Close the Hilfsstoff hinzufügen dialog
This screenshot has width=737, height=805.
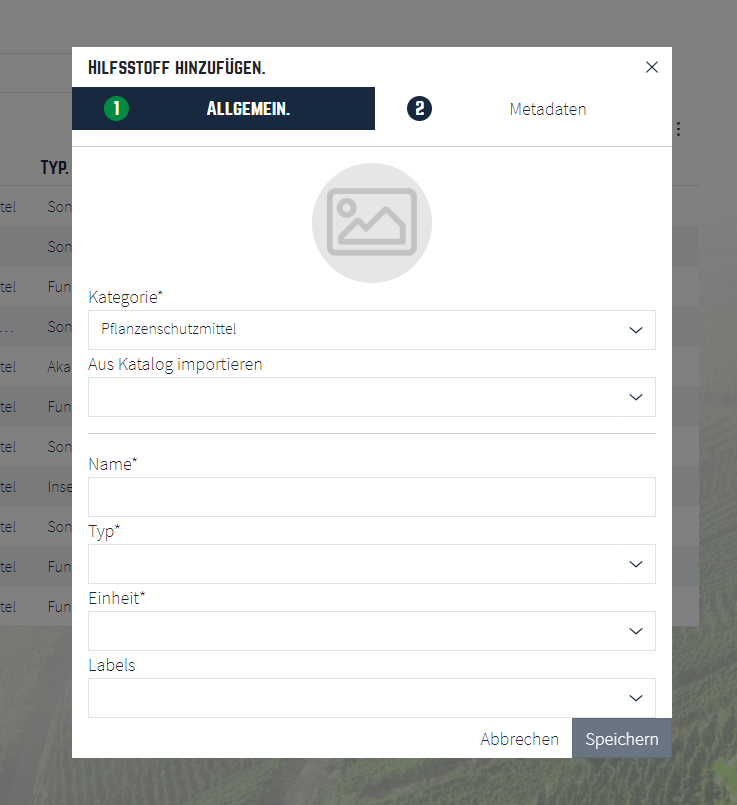click(651, 67)
